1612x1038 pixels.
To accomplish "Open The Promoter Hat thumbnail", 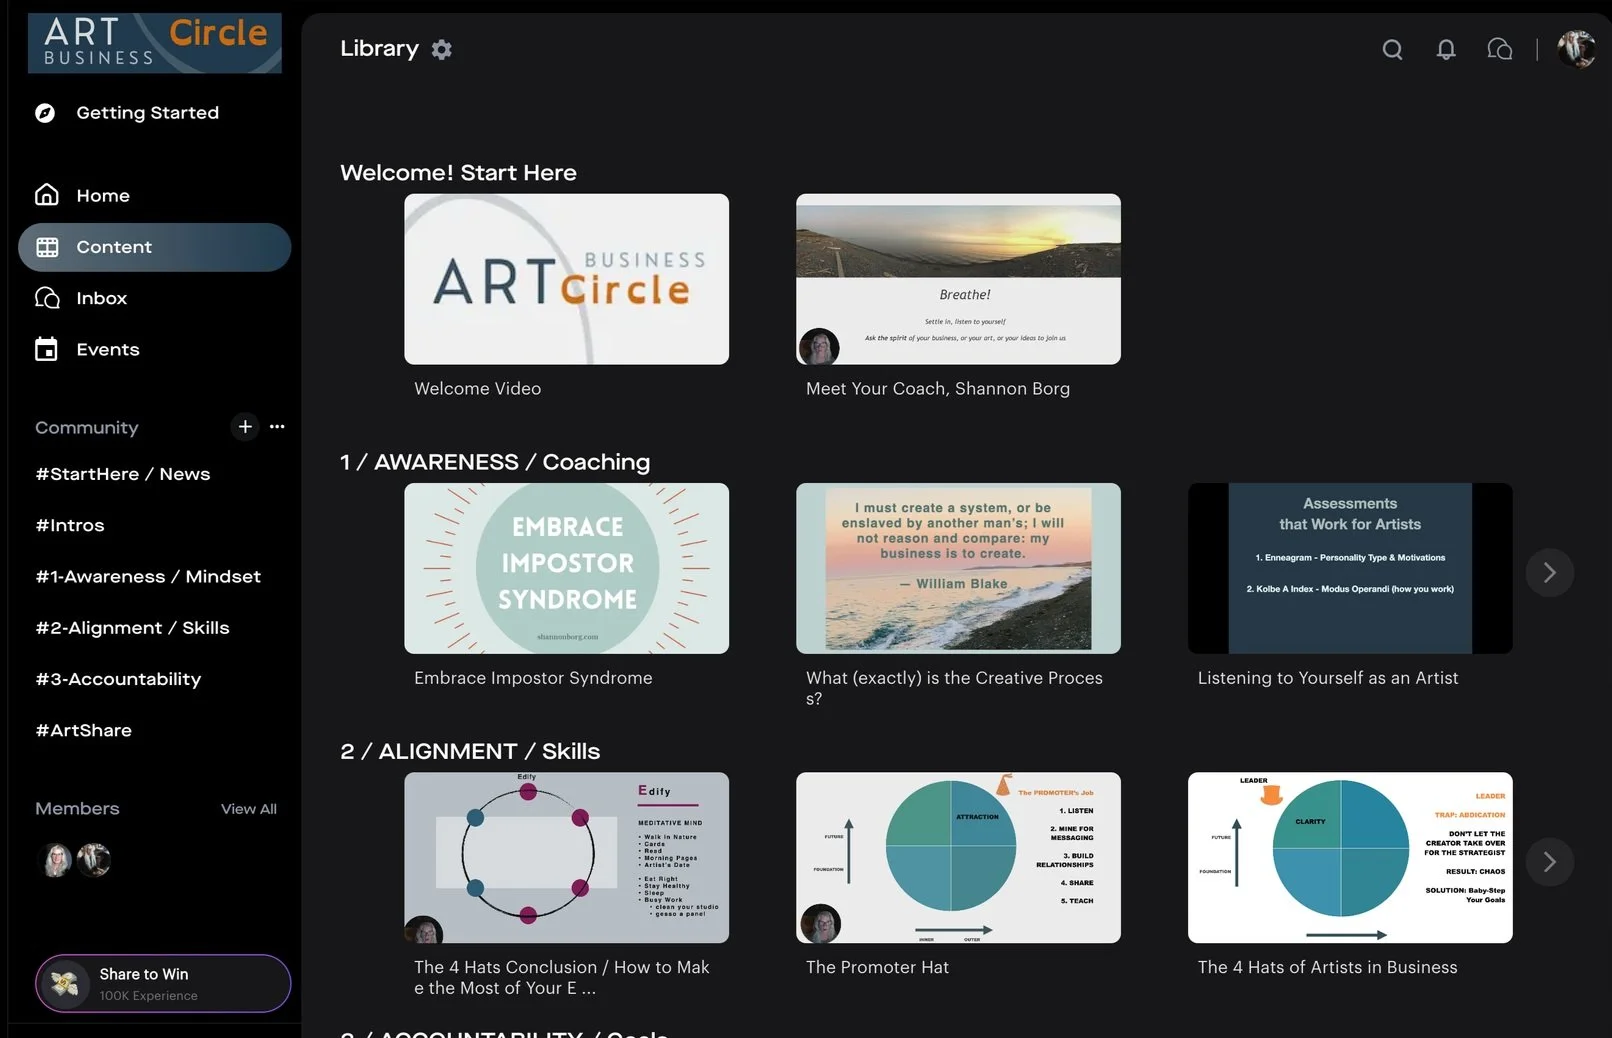I will (x=958, y=858).
